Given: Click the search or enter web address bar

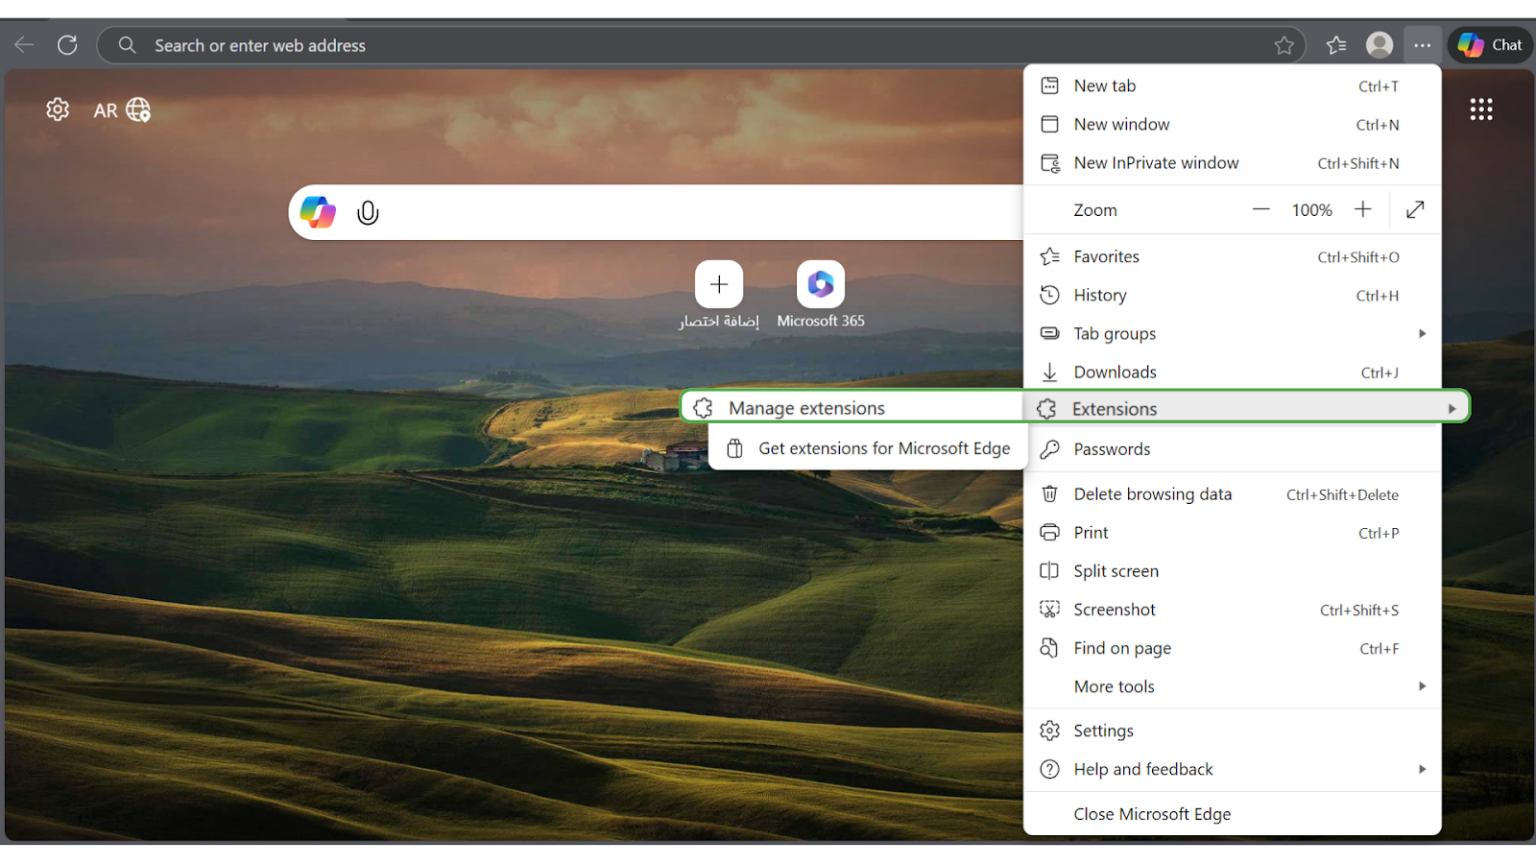Looking at the screenshot, I should point(700,45).
